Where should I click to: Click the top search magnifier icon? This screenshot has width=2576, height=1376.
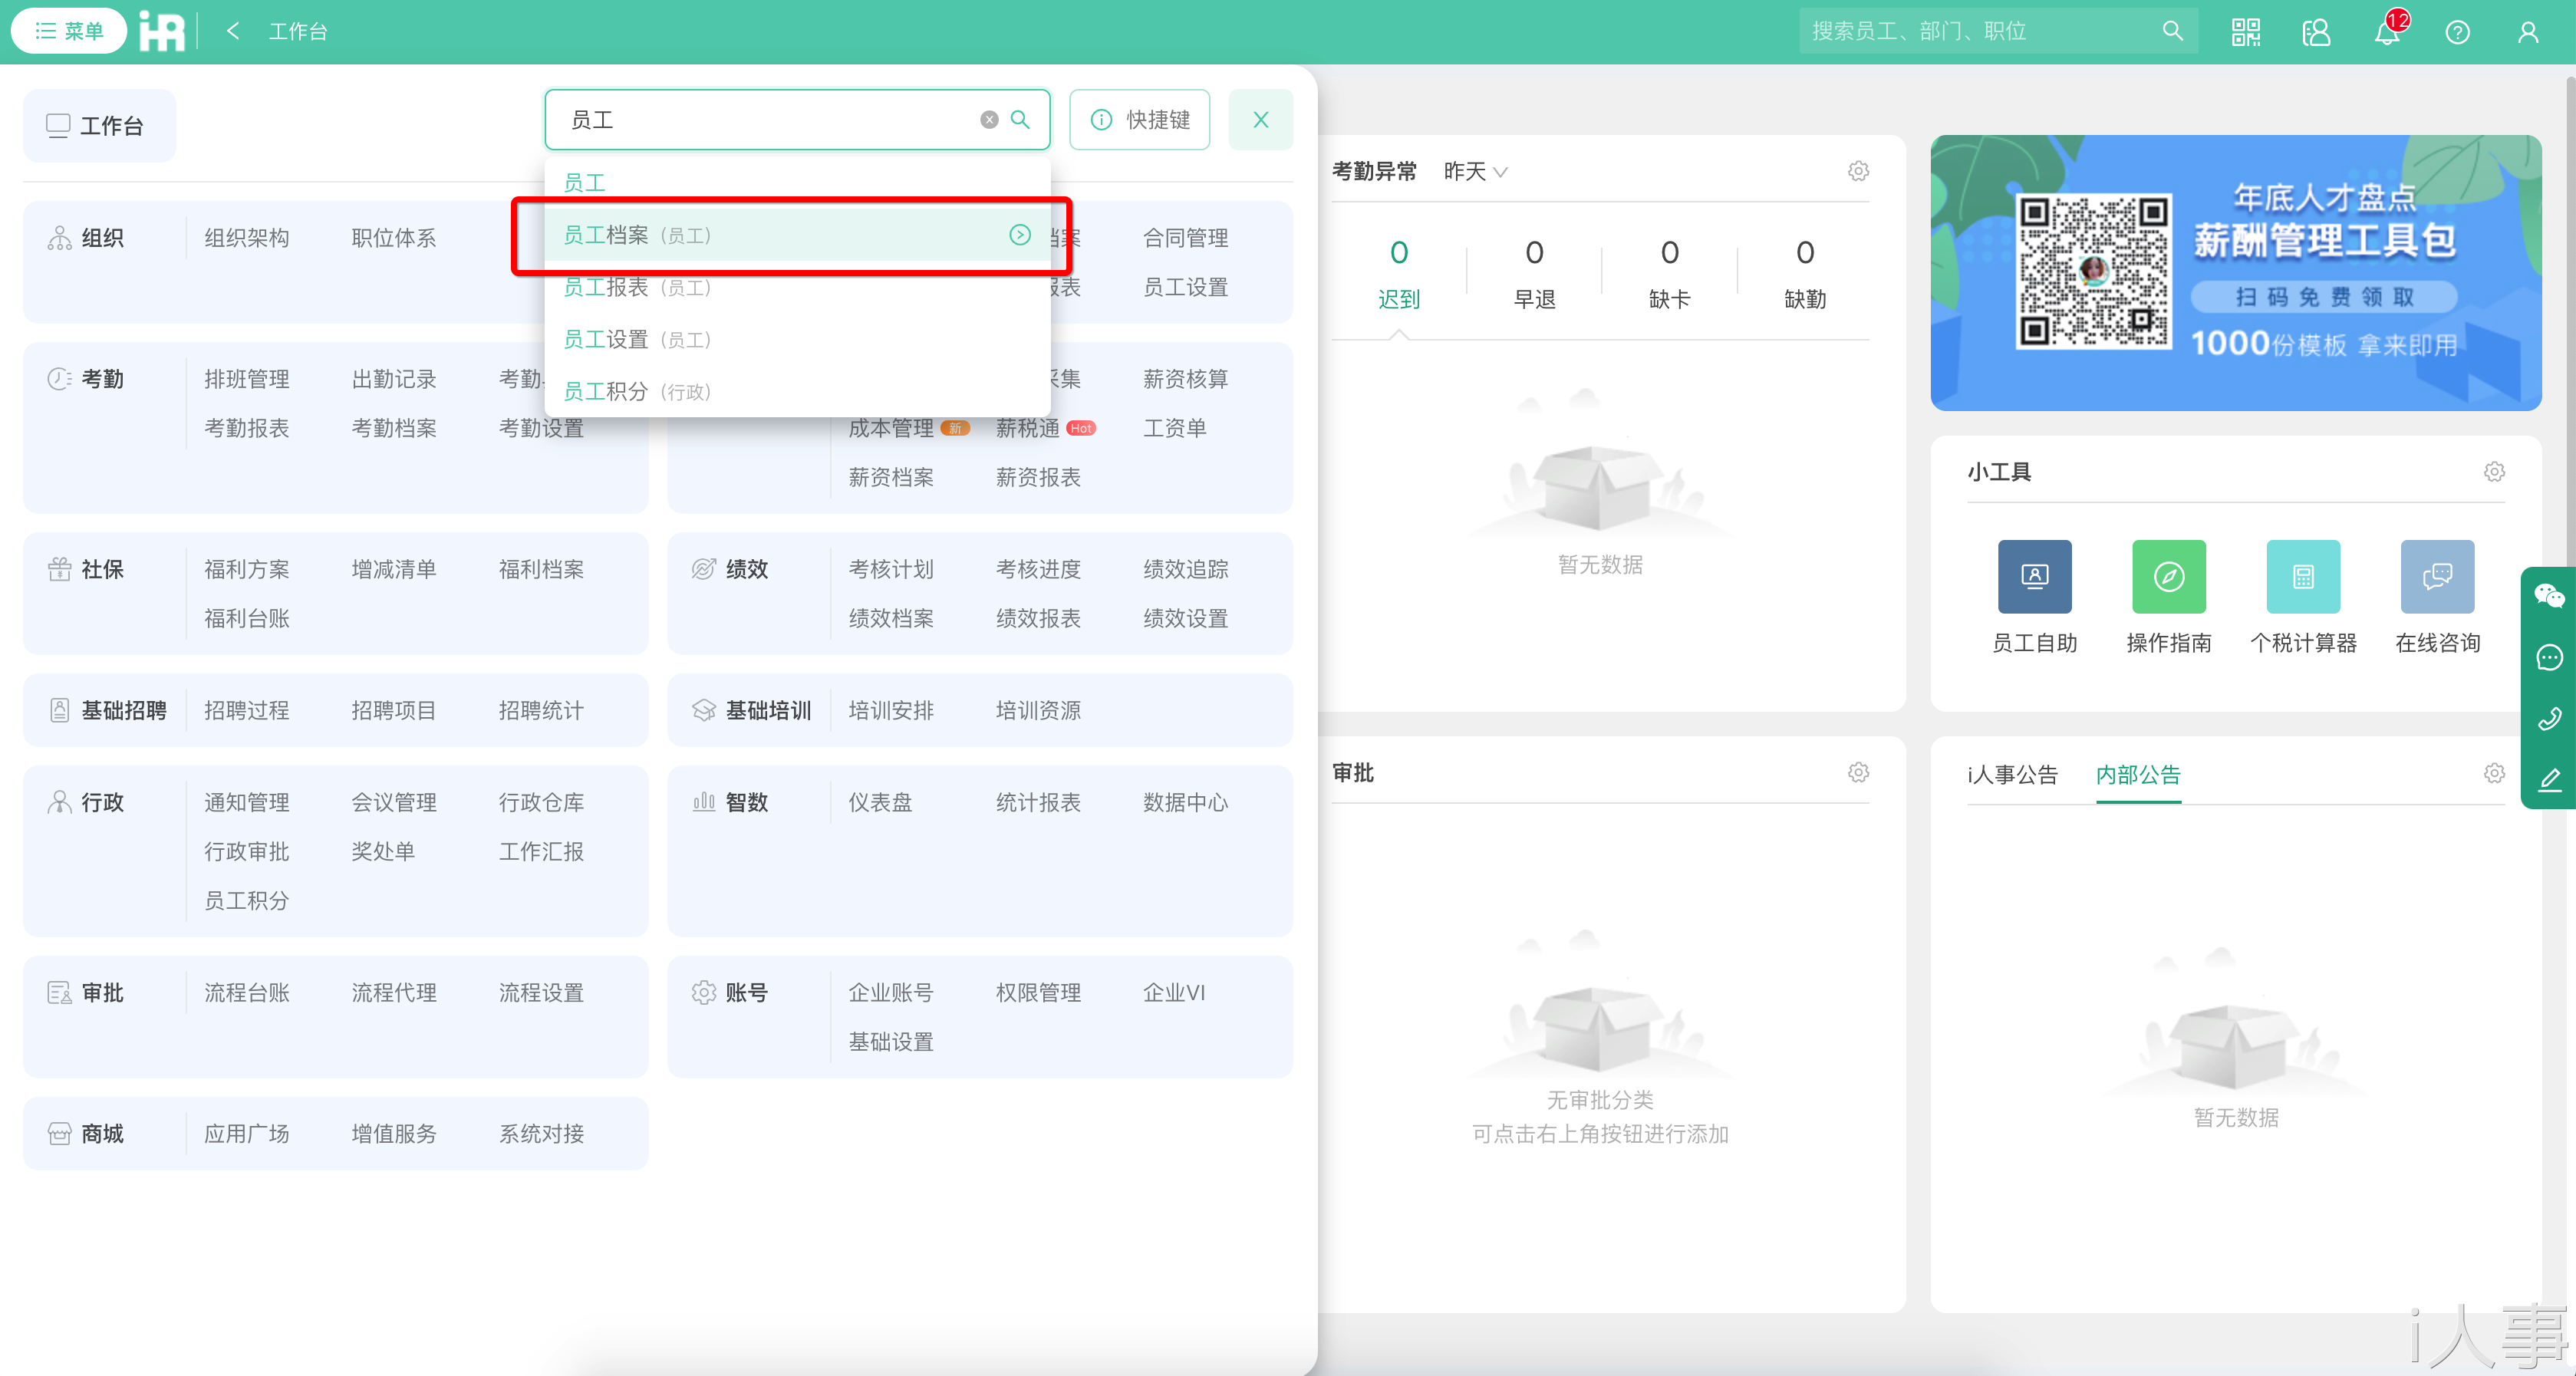(2172, 31)
